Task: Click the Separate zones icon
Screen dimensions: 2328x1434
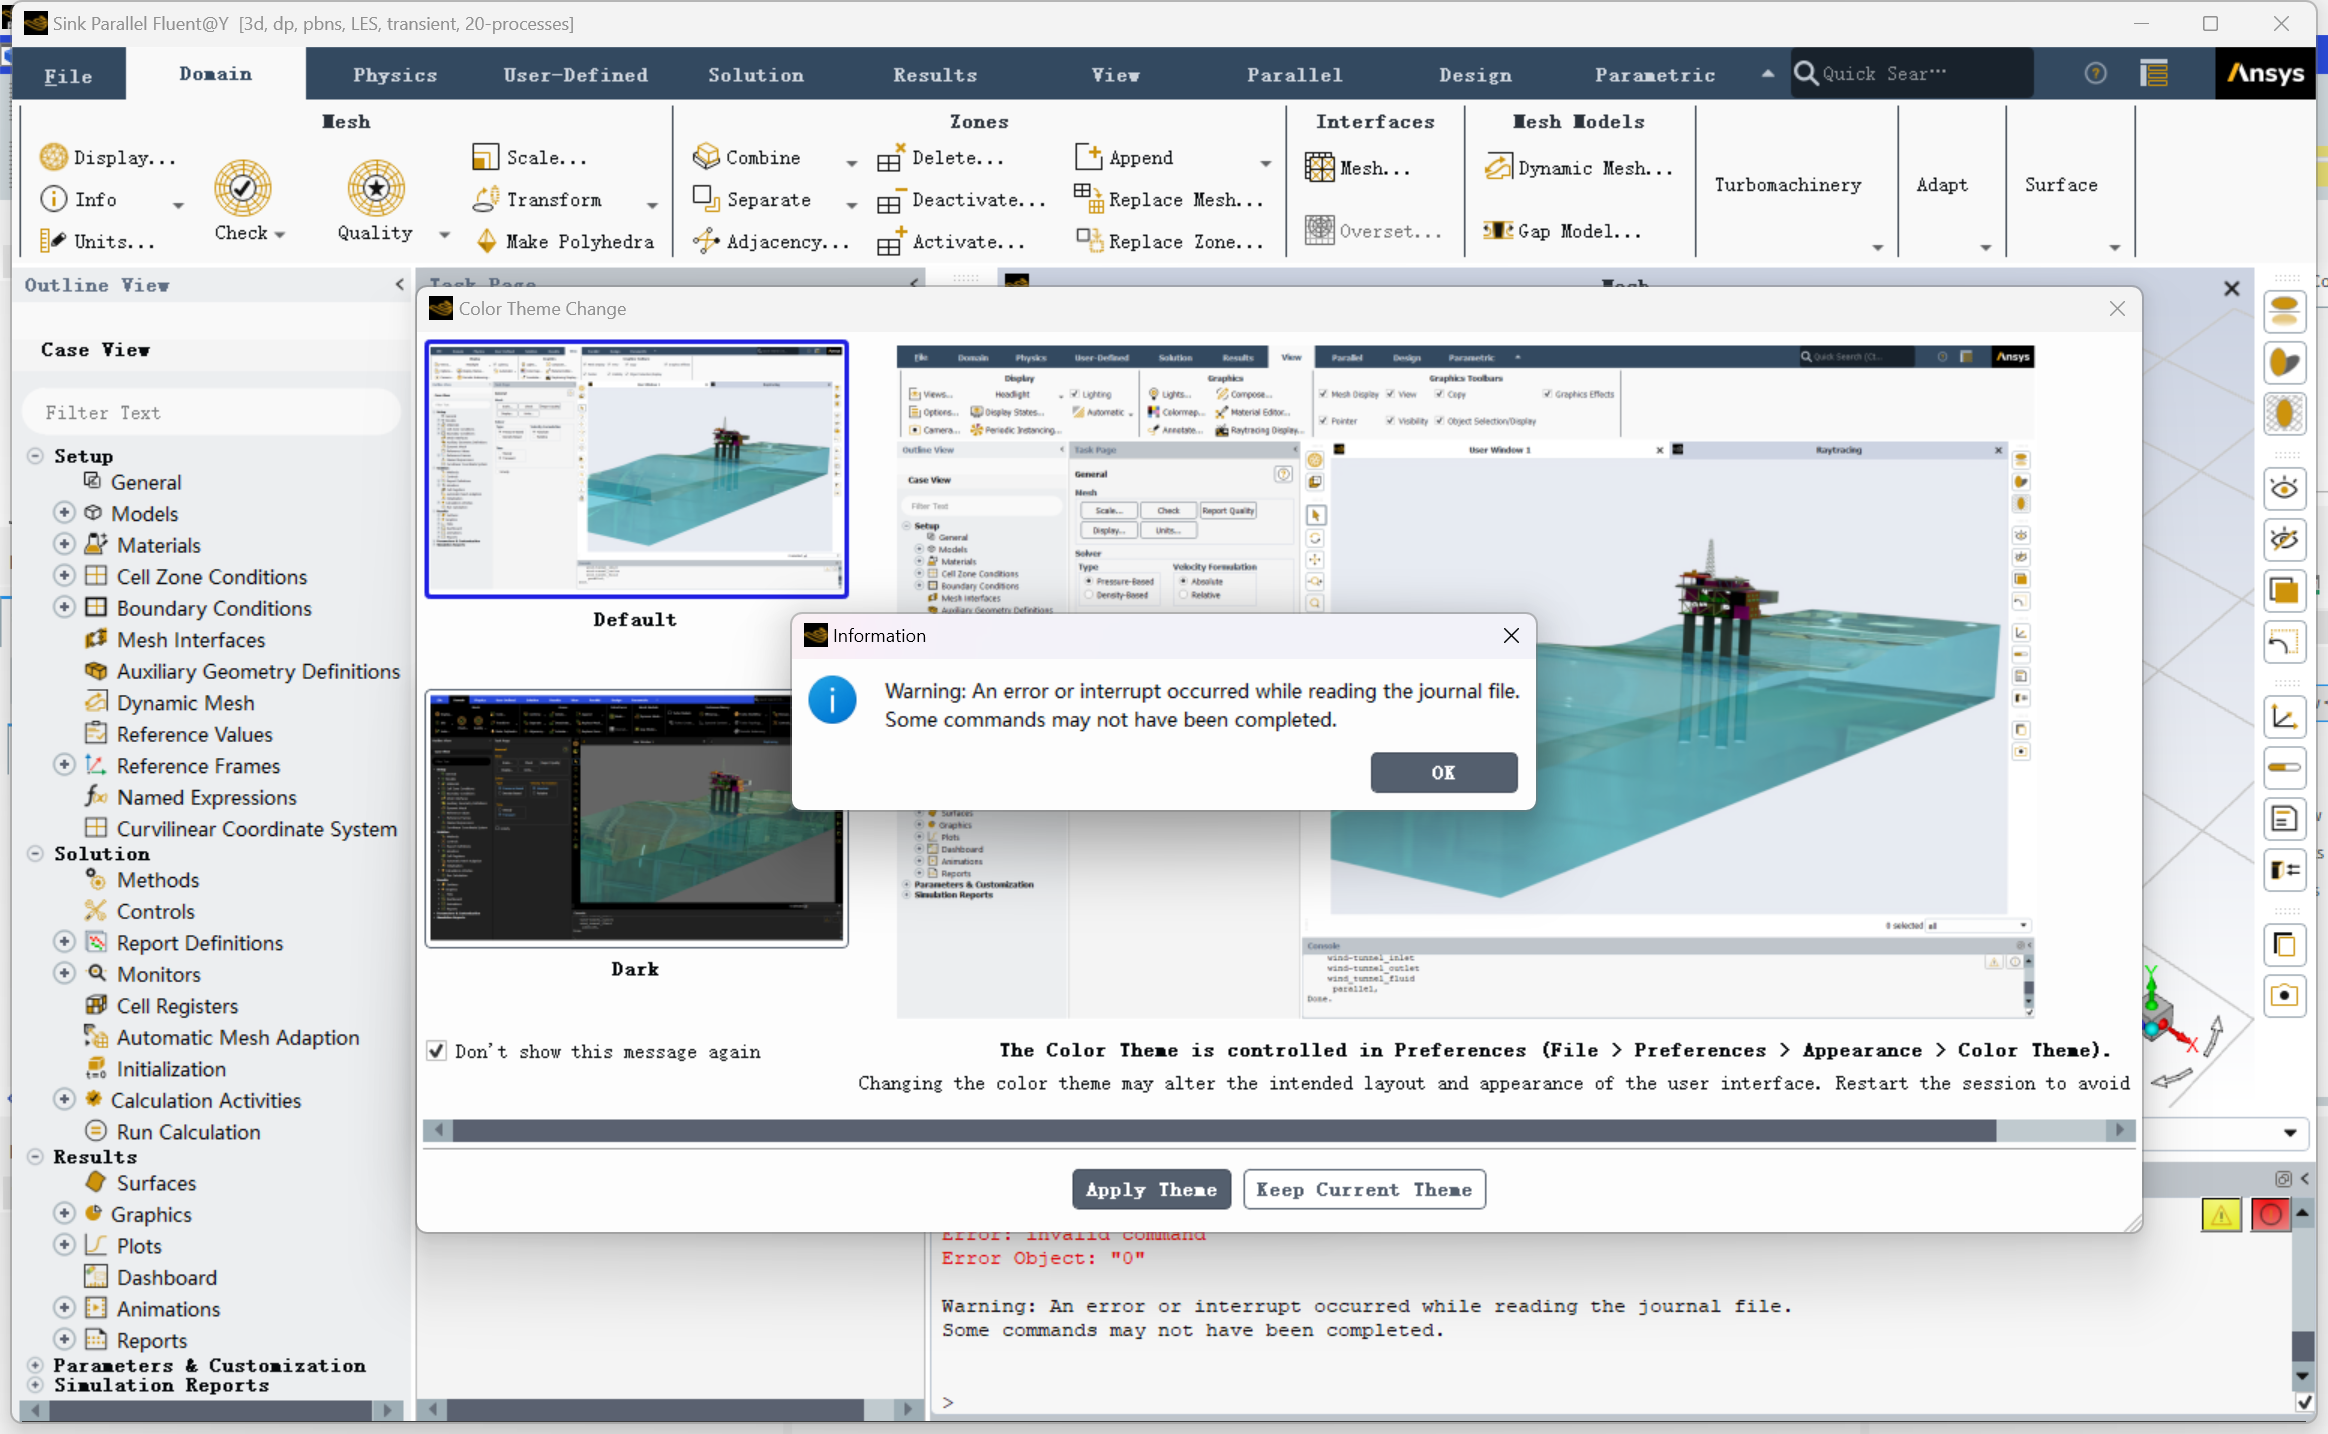Action: pos(706,199)
